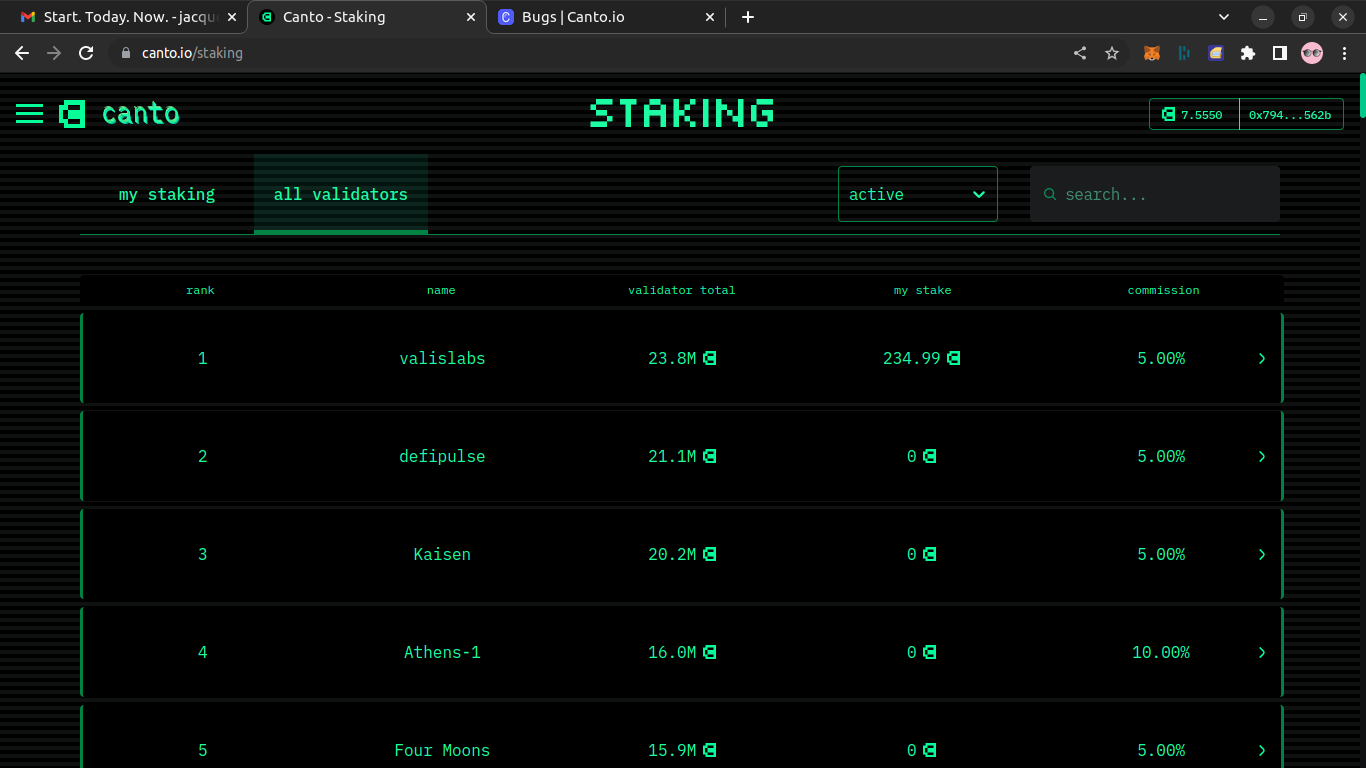Switch to the my staking tab
Image resolution: width=1366 pixels, height=768 pixels.
[x=167, y=194]
